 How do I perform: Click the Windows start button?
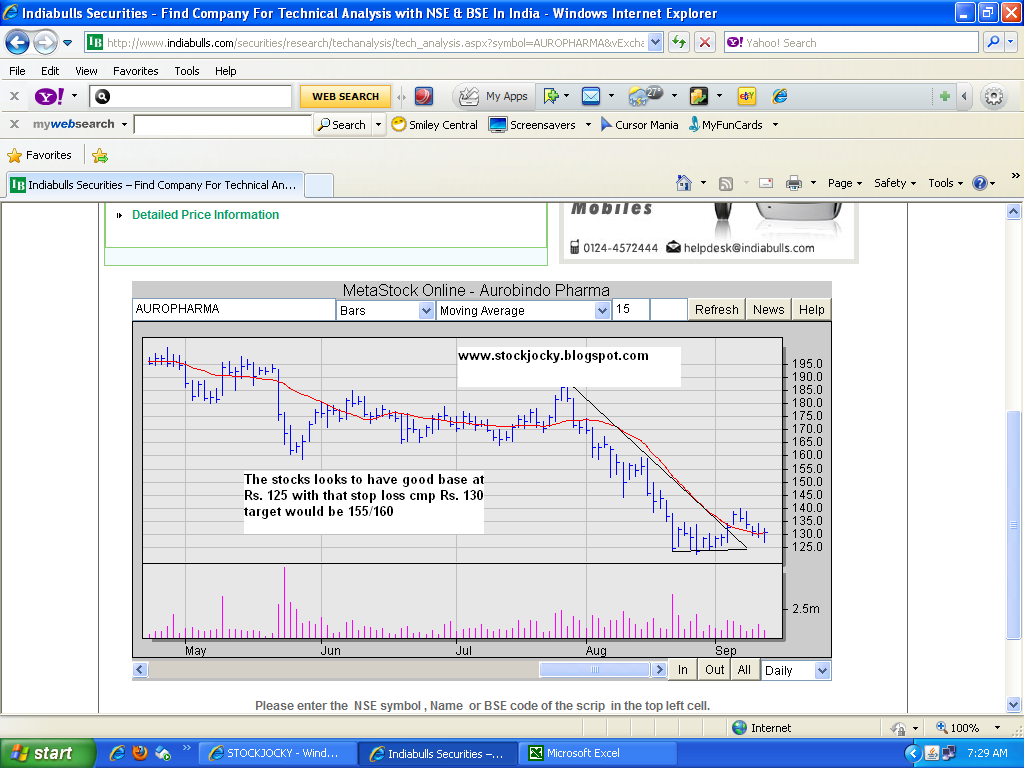(x=48, y=753)
